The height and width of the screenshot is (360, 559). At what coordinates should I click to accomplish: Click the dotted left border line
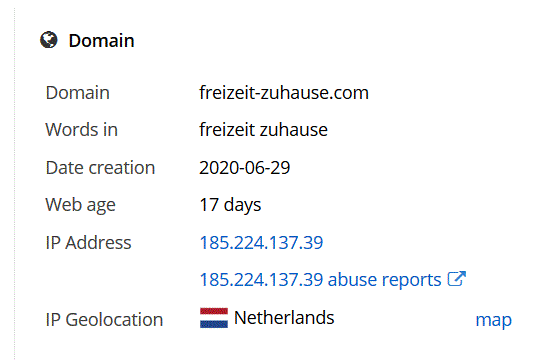tap(14, 184)
